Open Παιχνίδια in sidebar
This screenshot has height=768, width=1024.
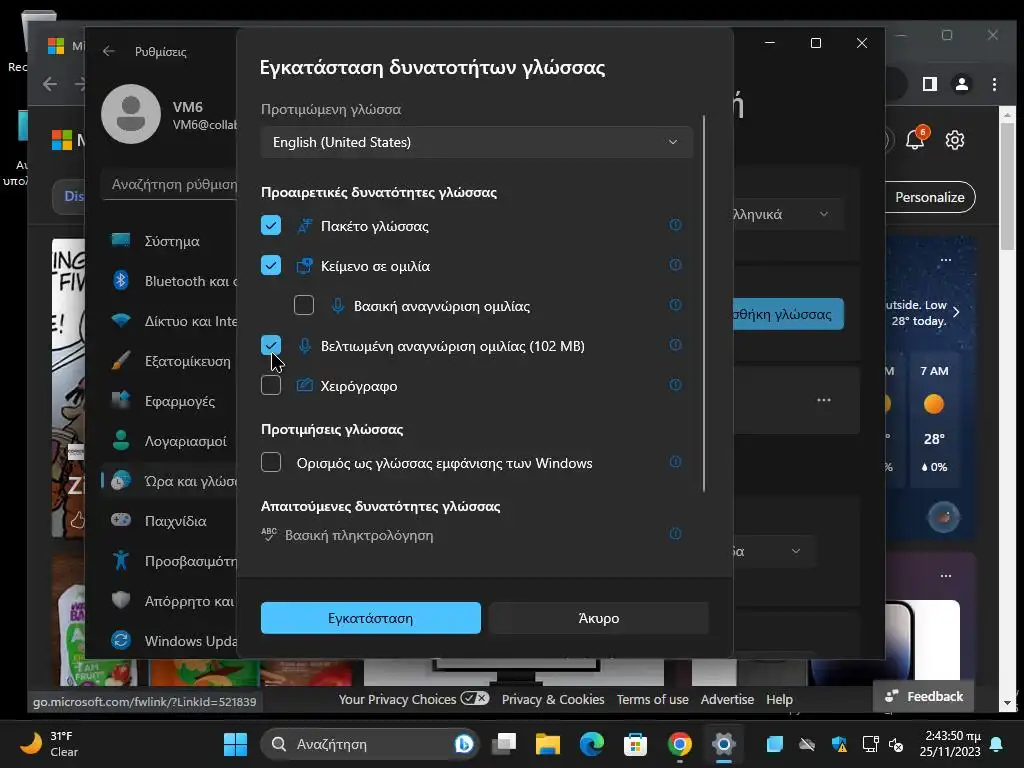pos(170,520)
